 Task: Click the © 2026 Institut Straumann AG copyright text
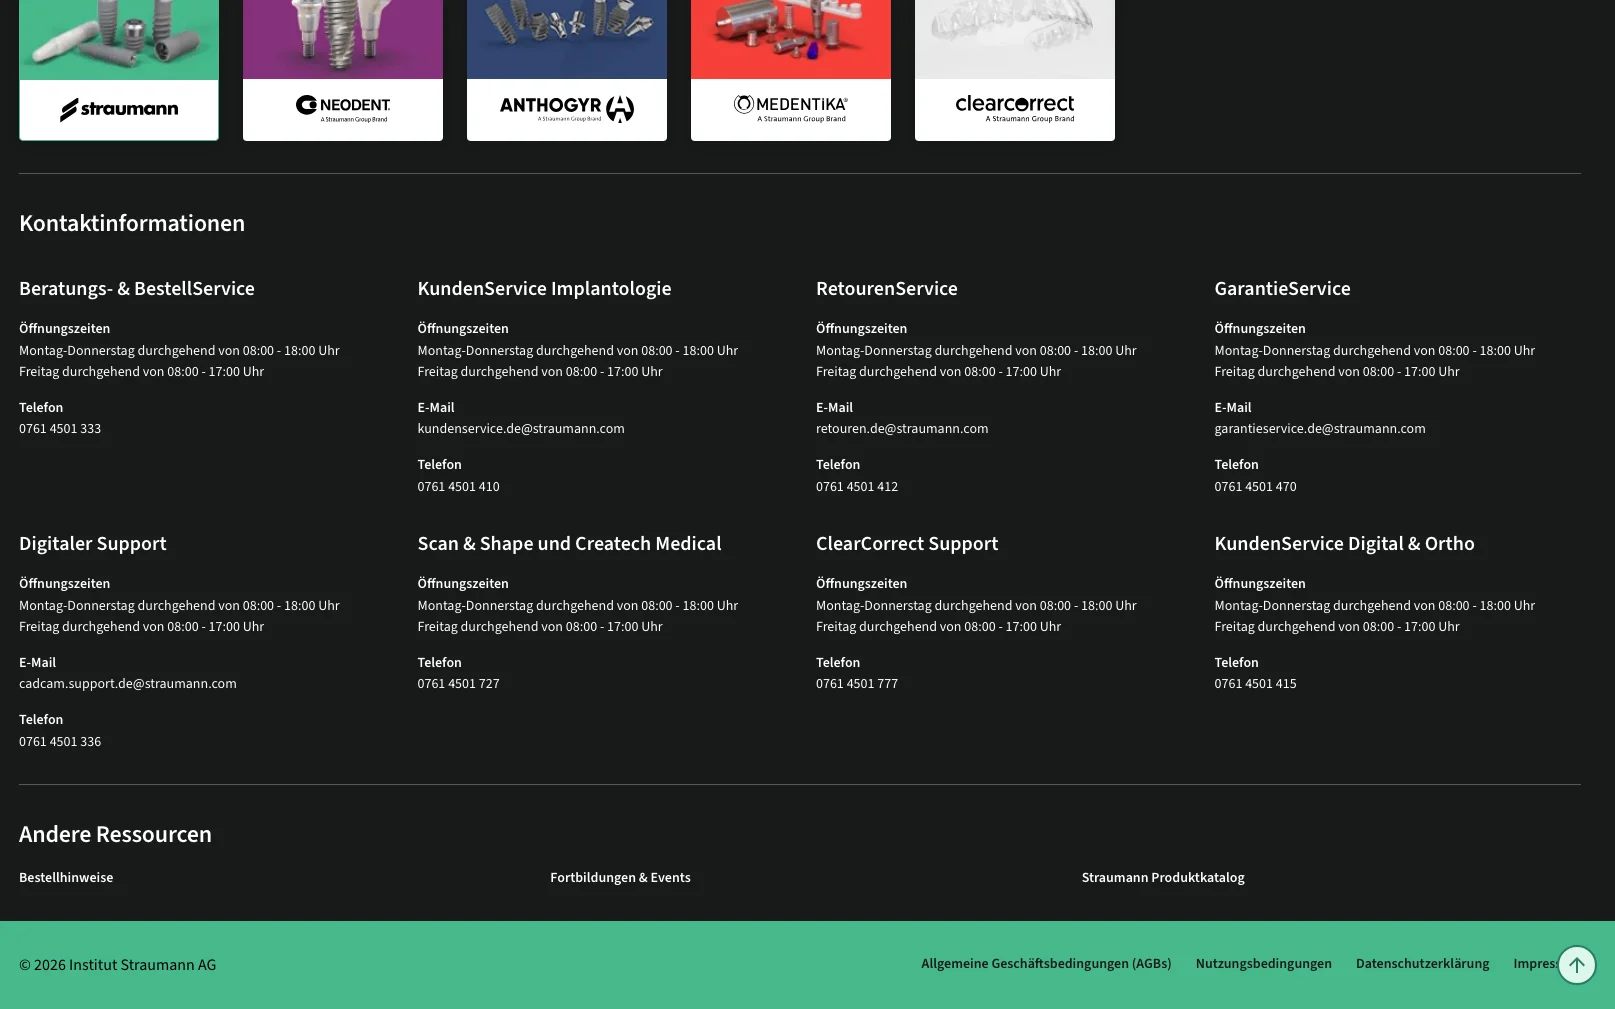point(118,965)
